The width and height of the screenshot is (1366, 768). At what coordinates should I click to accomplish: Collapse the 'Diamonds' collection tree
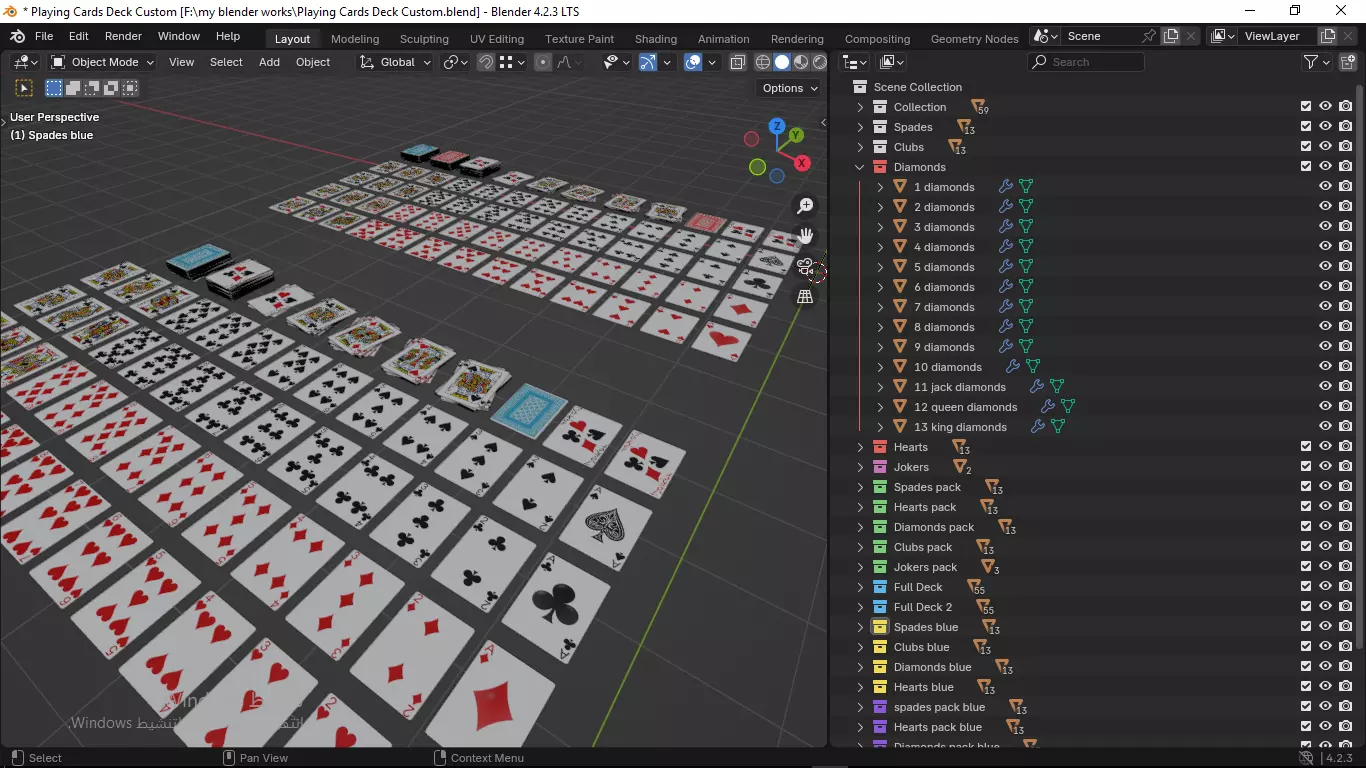click(860, 167)
